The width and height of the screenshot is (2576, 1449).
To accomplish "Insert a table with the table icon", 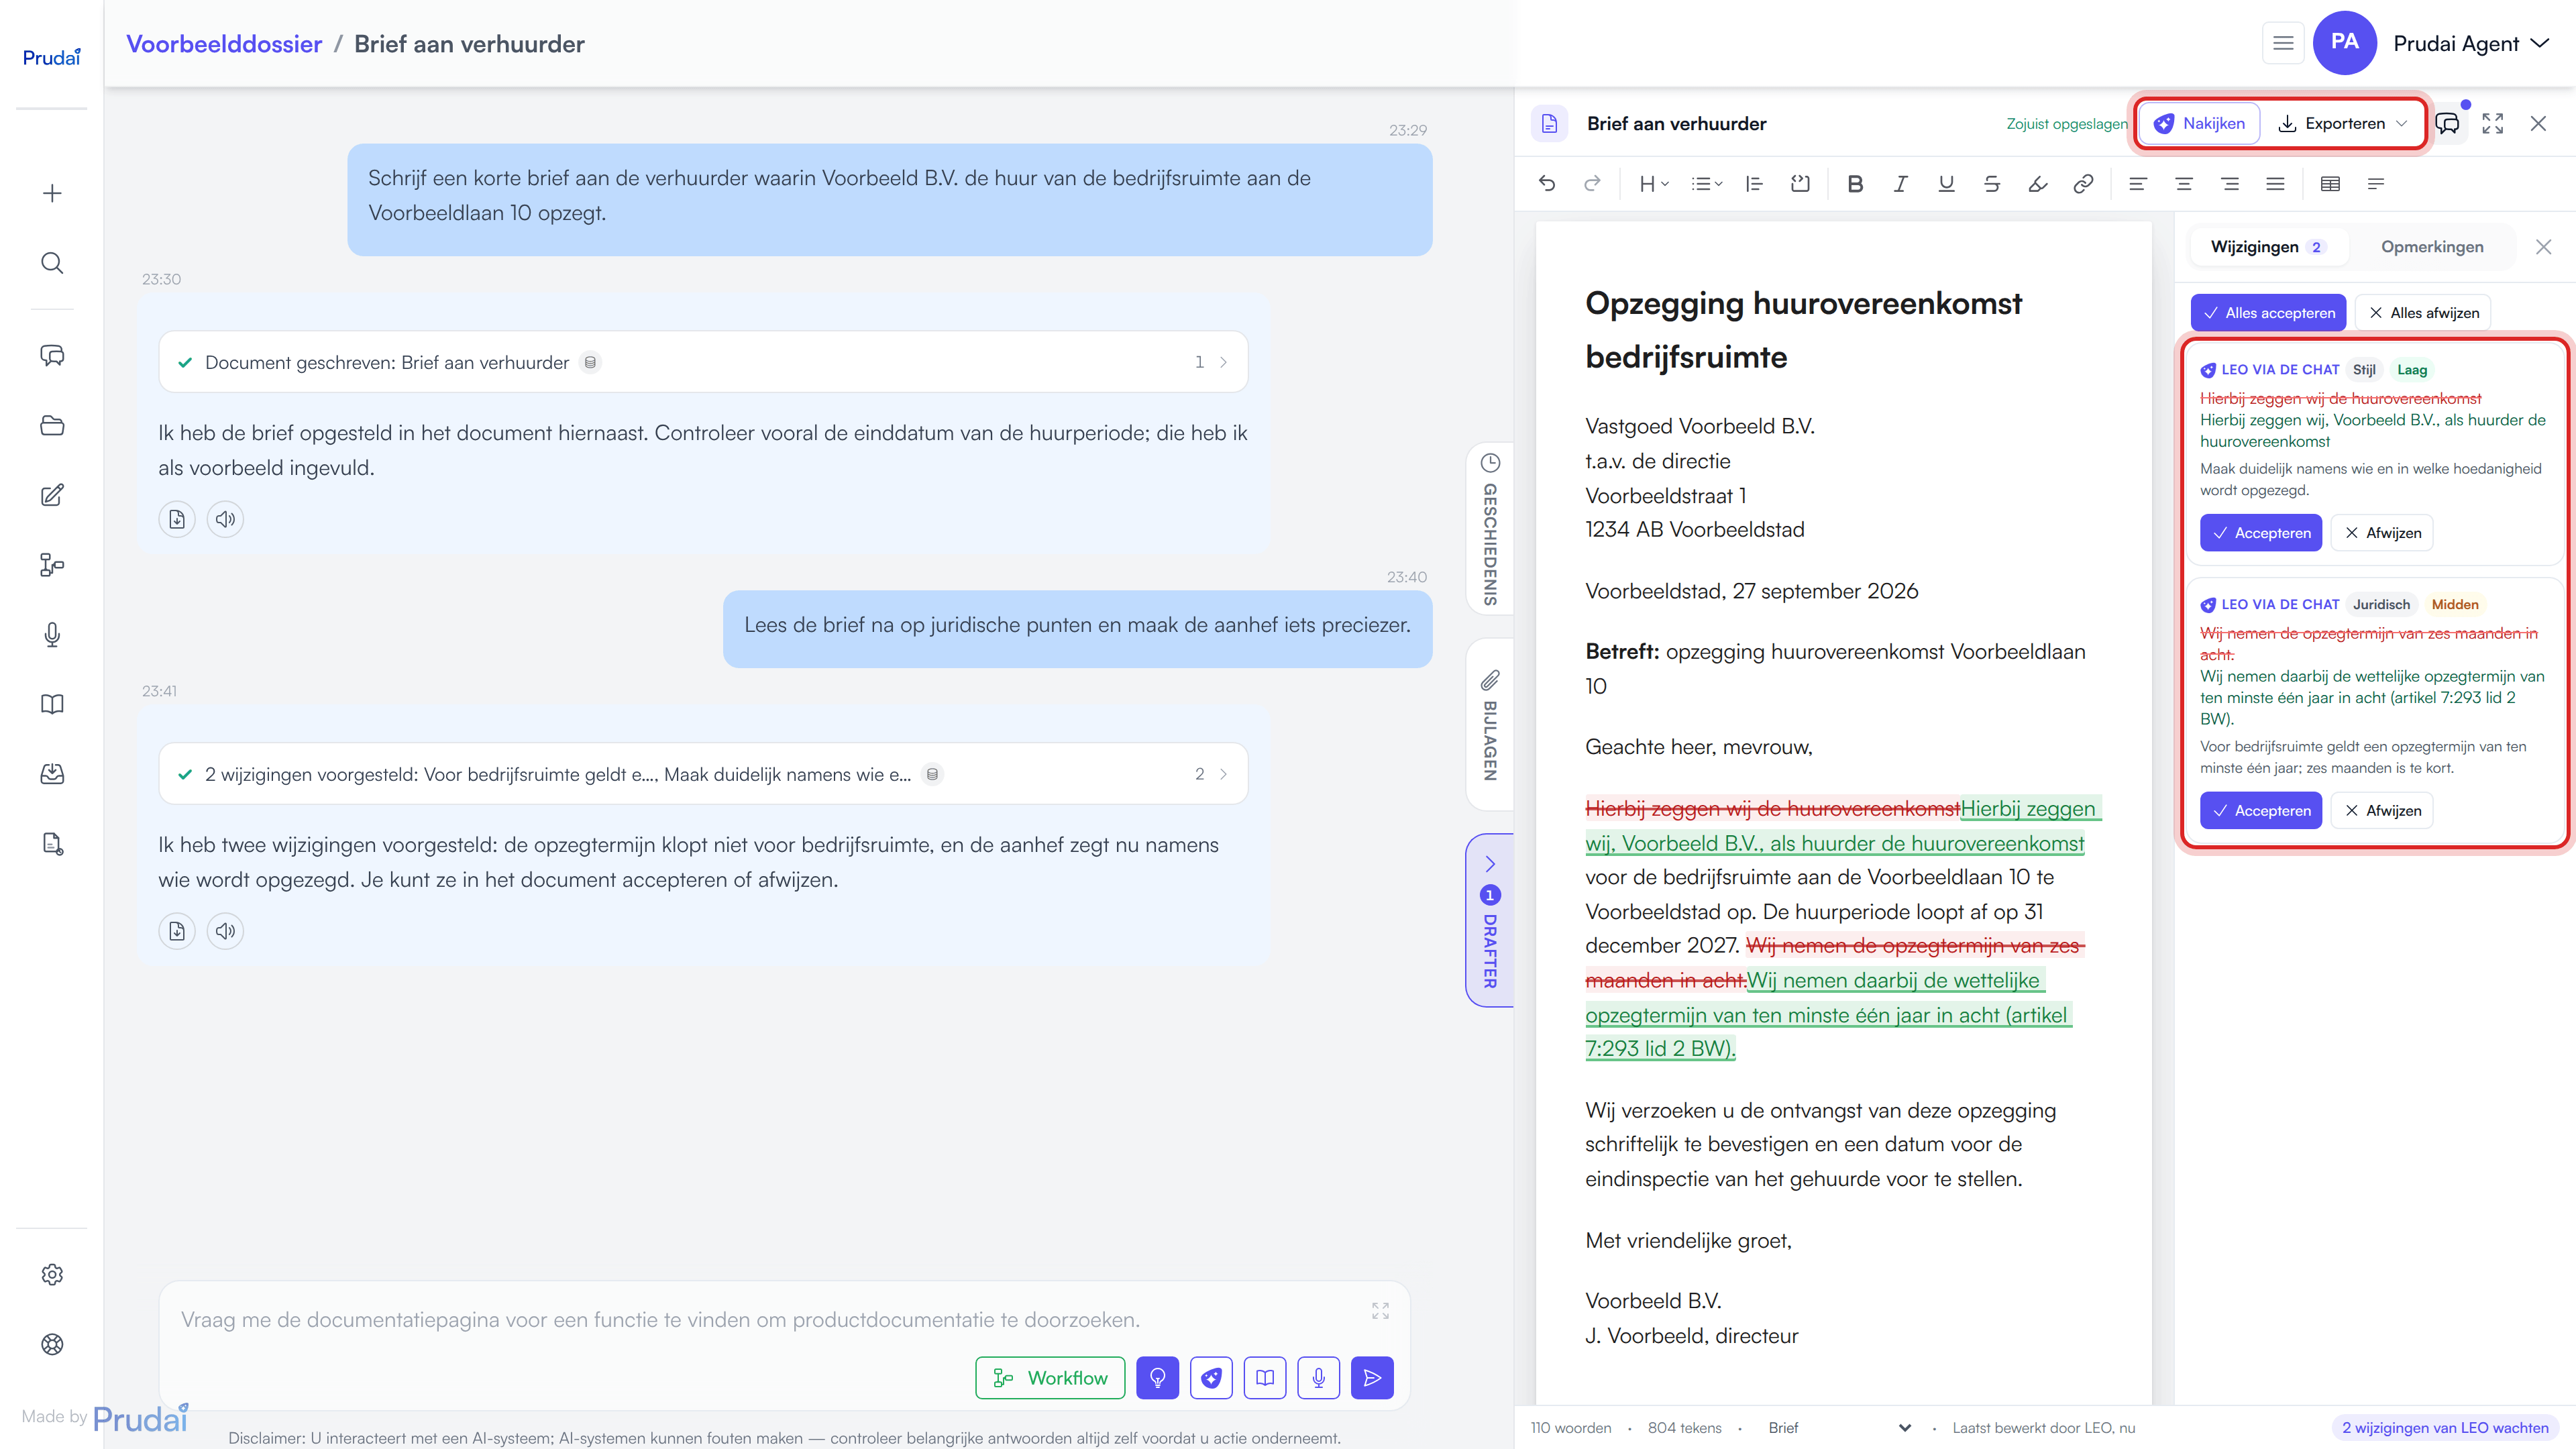I will pos(2330,183).
